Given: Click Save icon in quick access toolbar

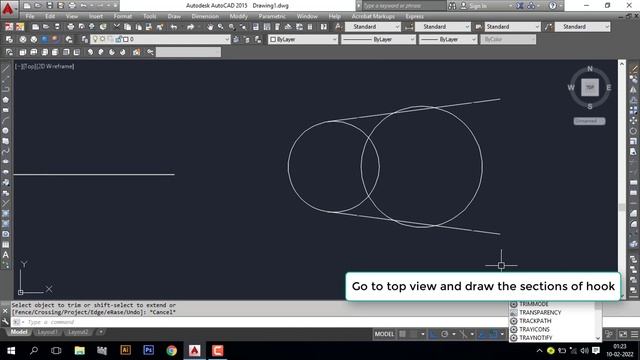Looking at the screenshot, I should 49,6.
